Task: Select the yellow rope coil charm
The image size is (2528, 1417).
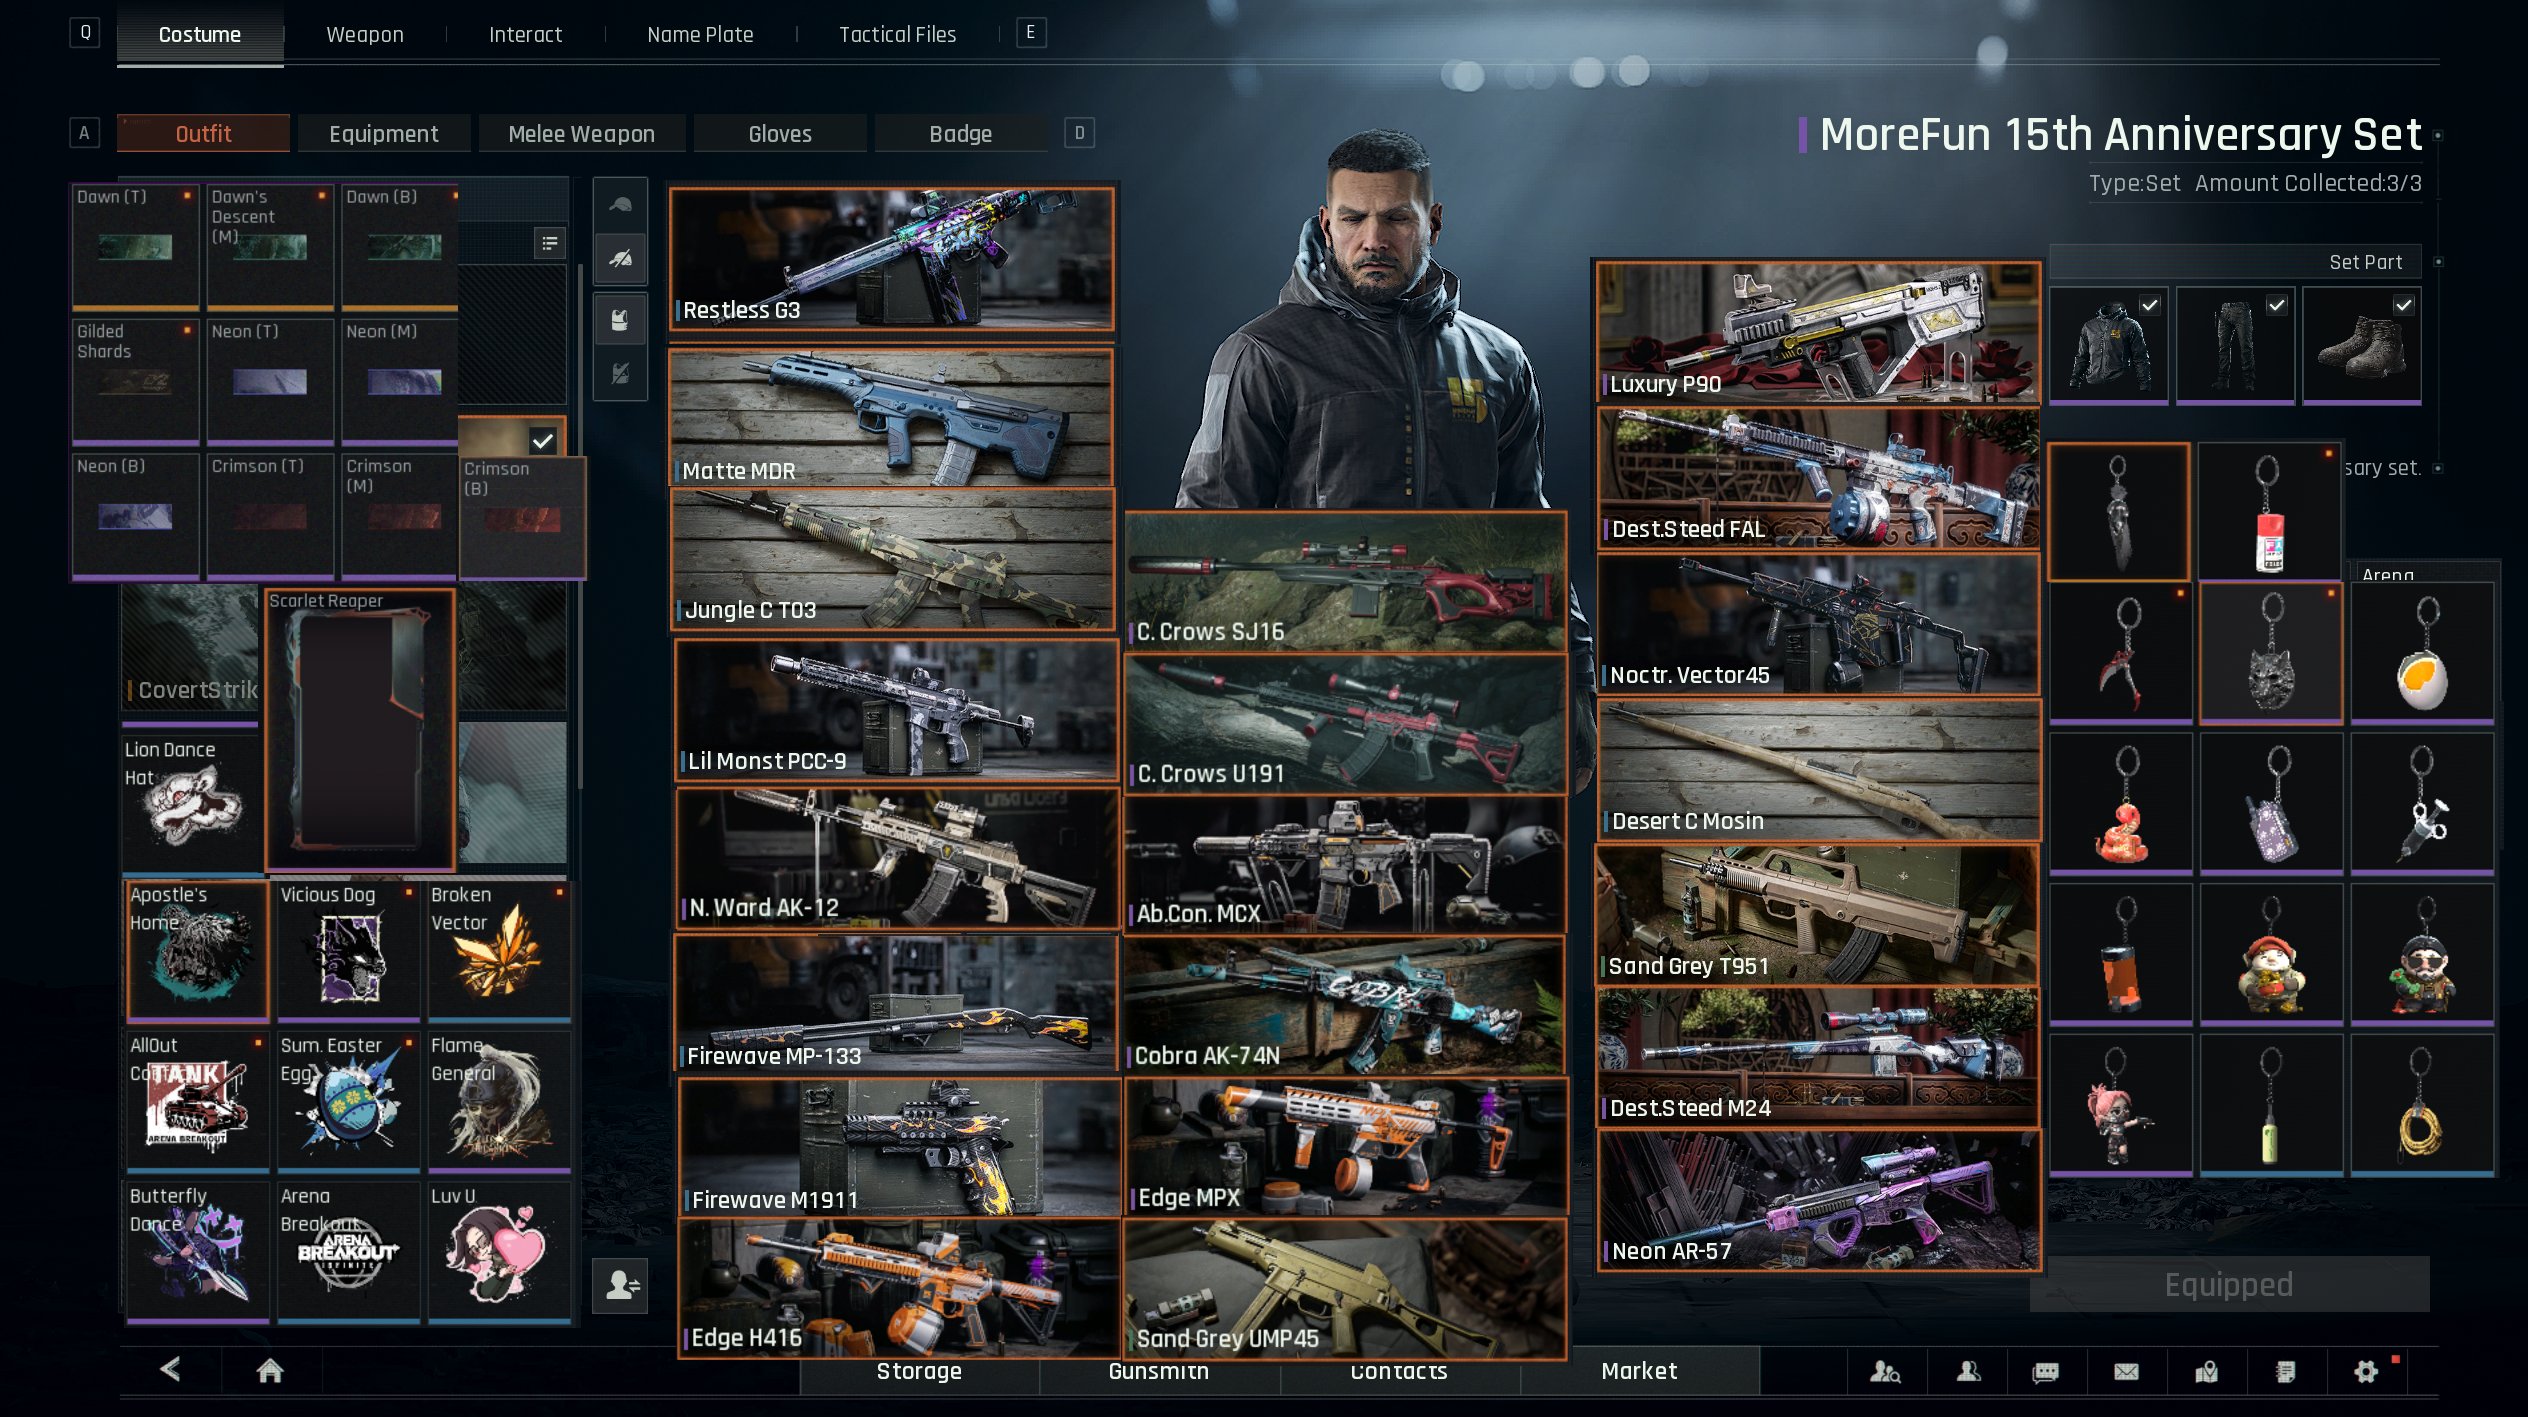Action: pos(2421,1104)
